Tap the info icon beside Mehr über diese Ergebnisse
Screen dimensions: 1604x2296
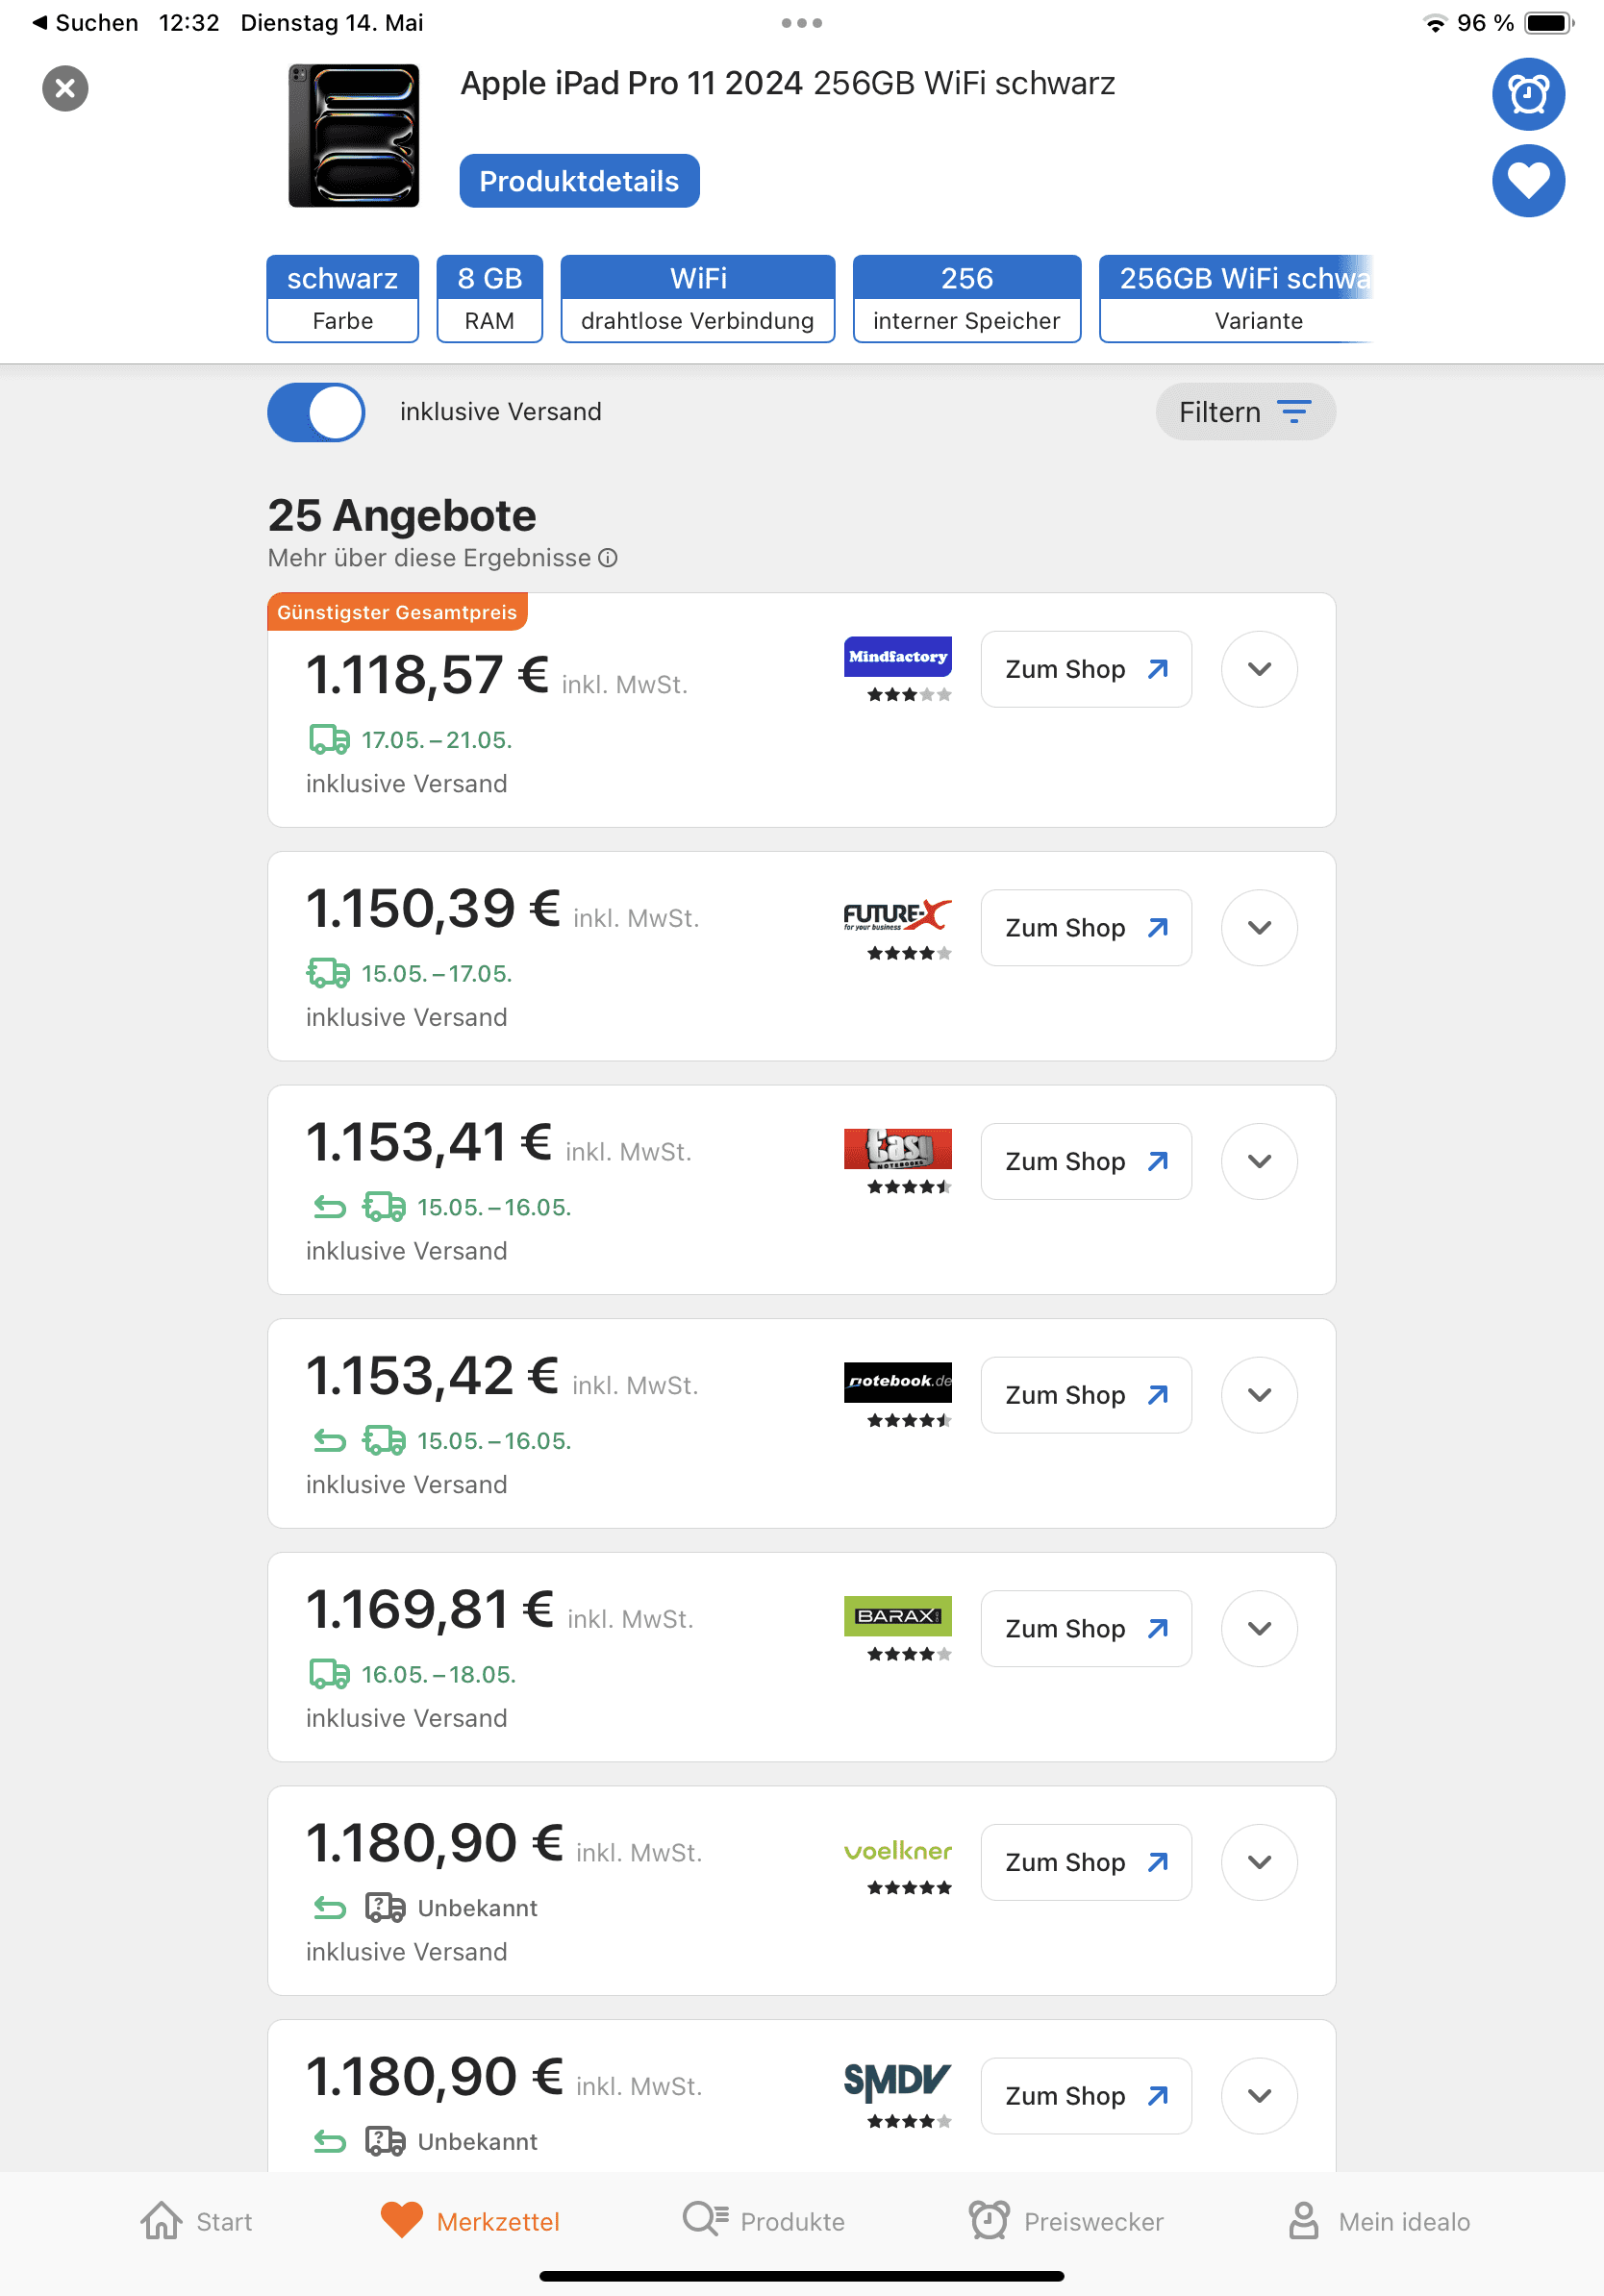(608, 558)
